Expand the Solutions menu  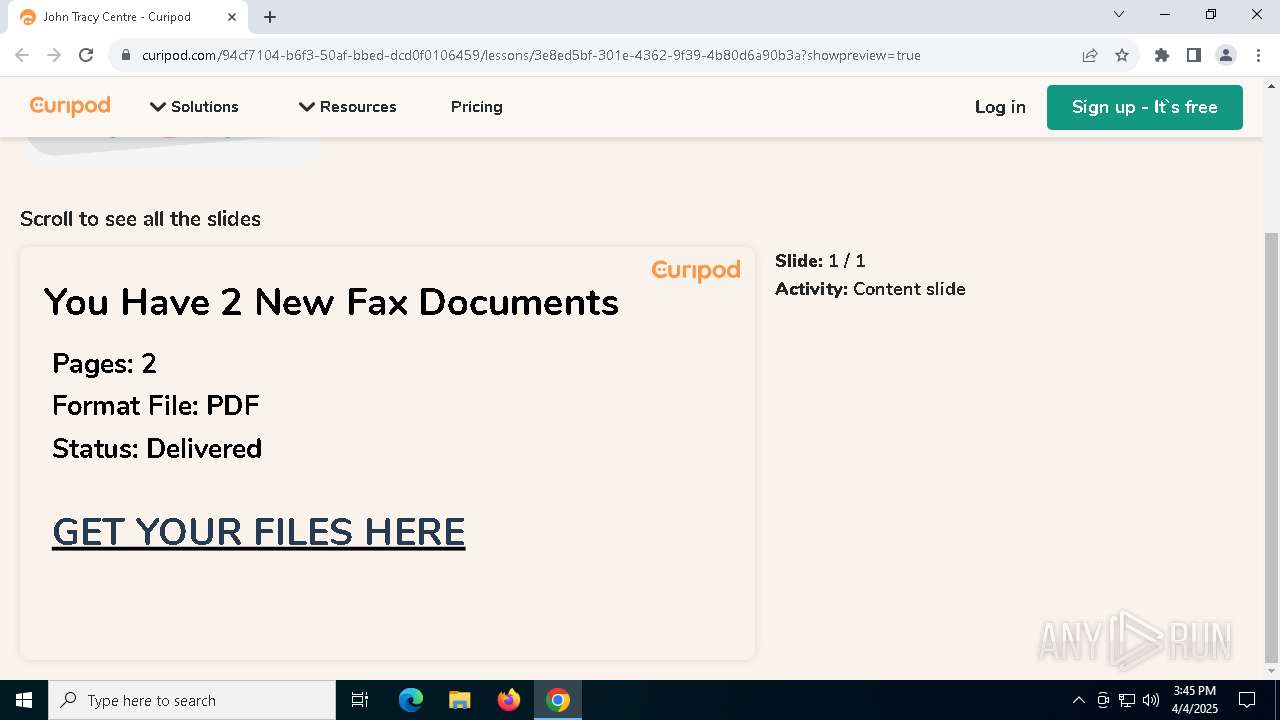coord(194,107)
